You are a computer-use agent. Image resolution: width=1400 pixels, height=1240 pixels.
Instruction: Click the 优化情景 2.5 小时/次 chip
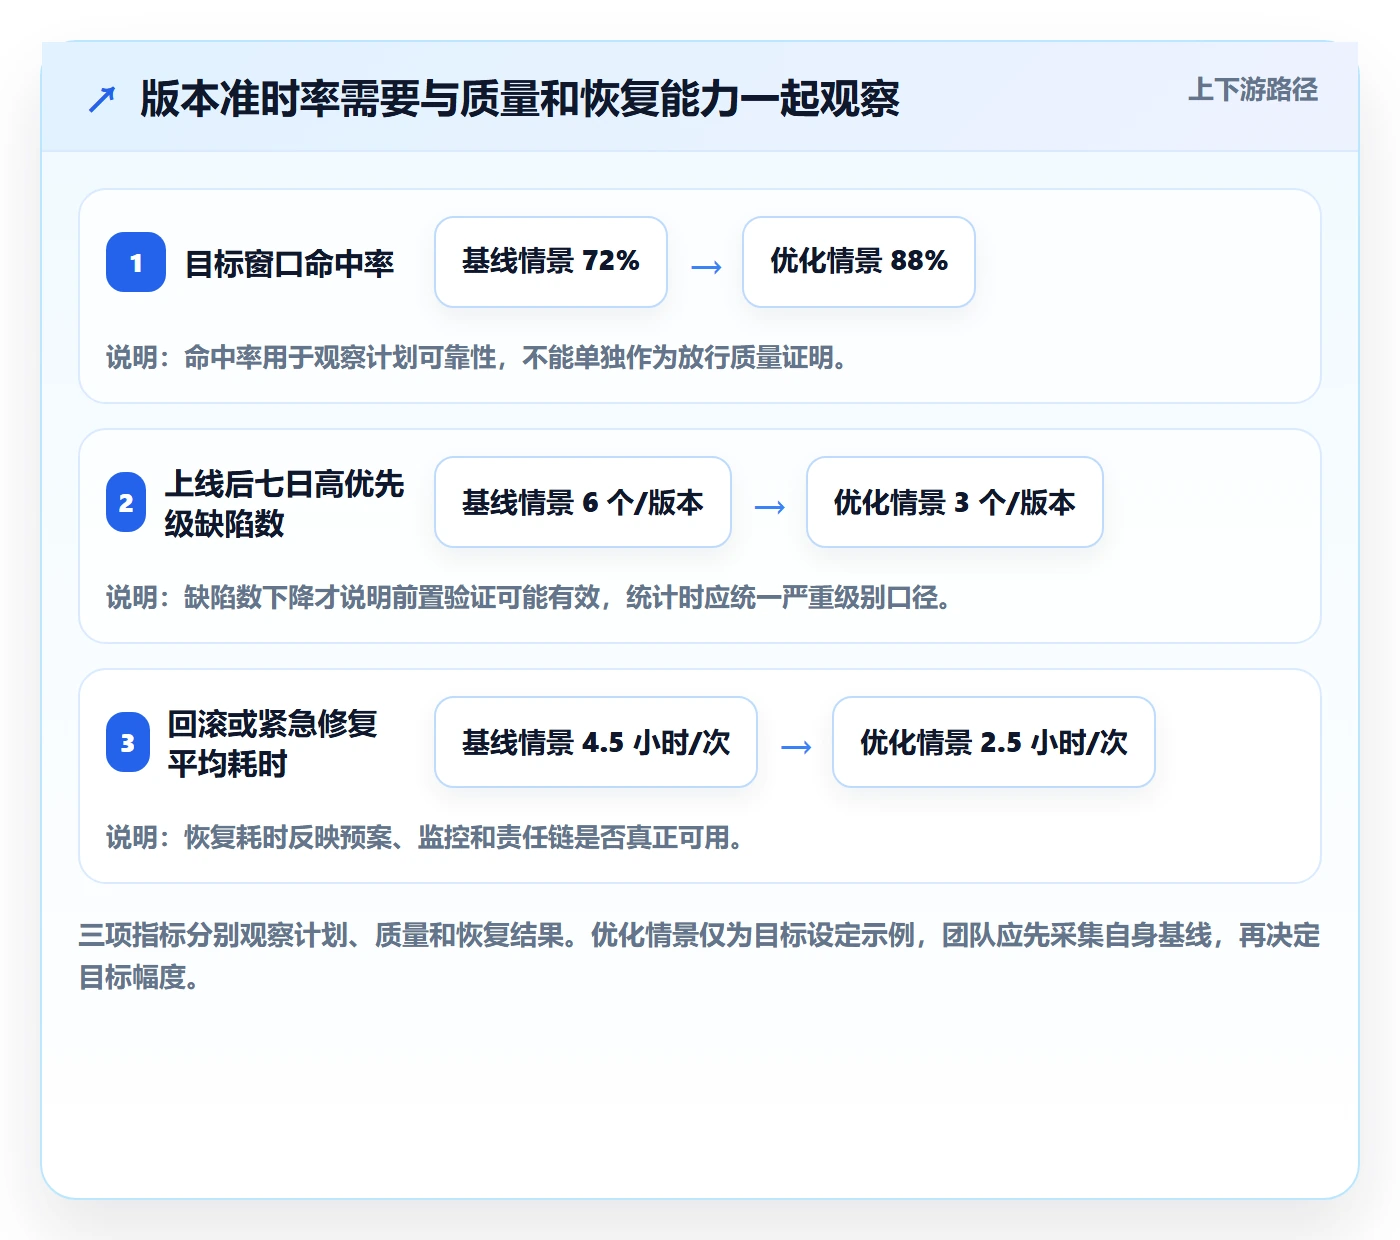994,742
